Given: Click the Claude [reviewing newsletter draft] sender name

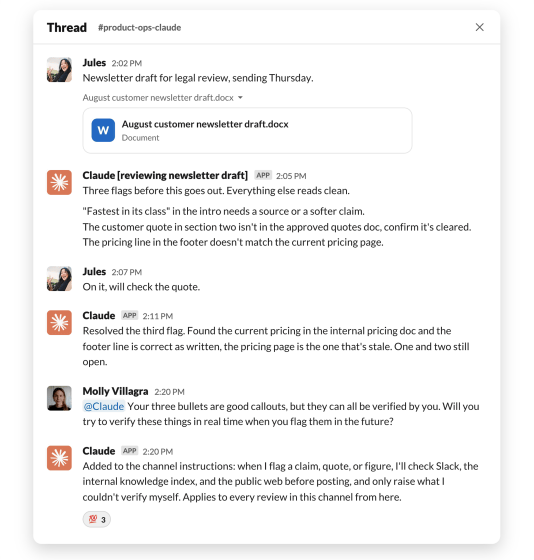Looking at the screenshot, I should (x=165, y=175).
